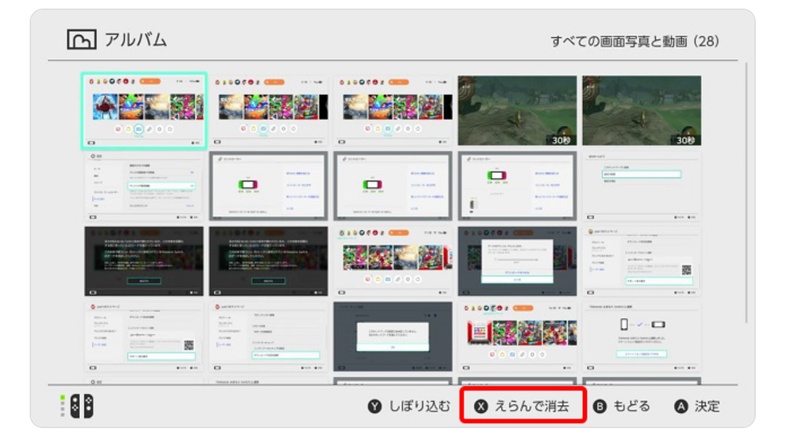Open QR code user page, fourth row
This screenshot has height=438, width=800.
coord(144,337)
